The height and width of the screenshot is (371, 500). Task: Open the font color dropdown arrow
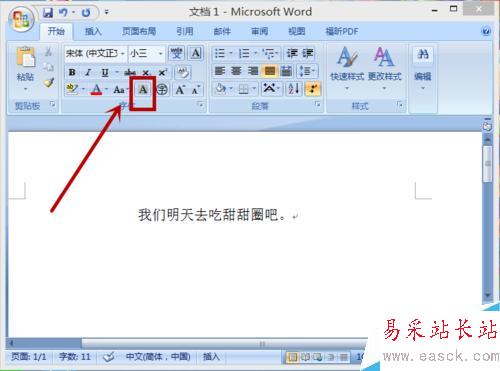pos(106,89)
